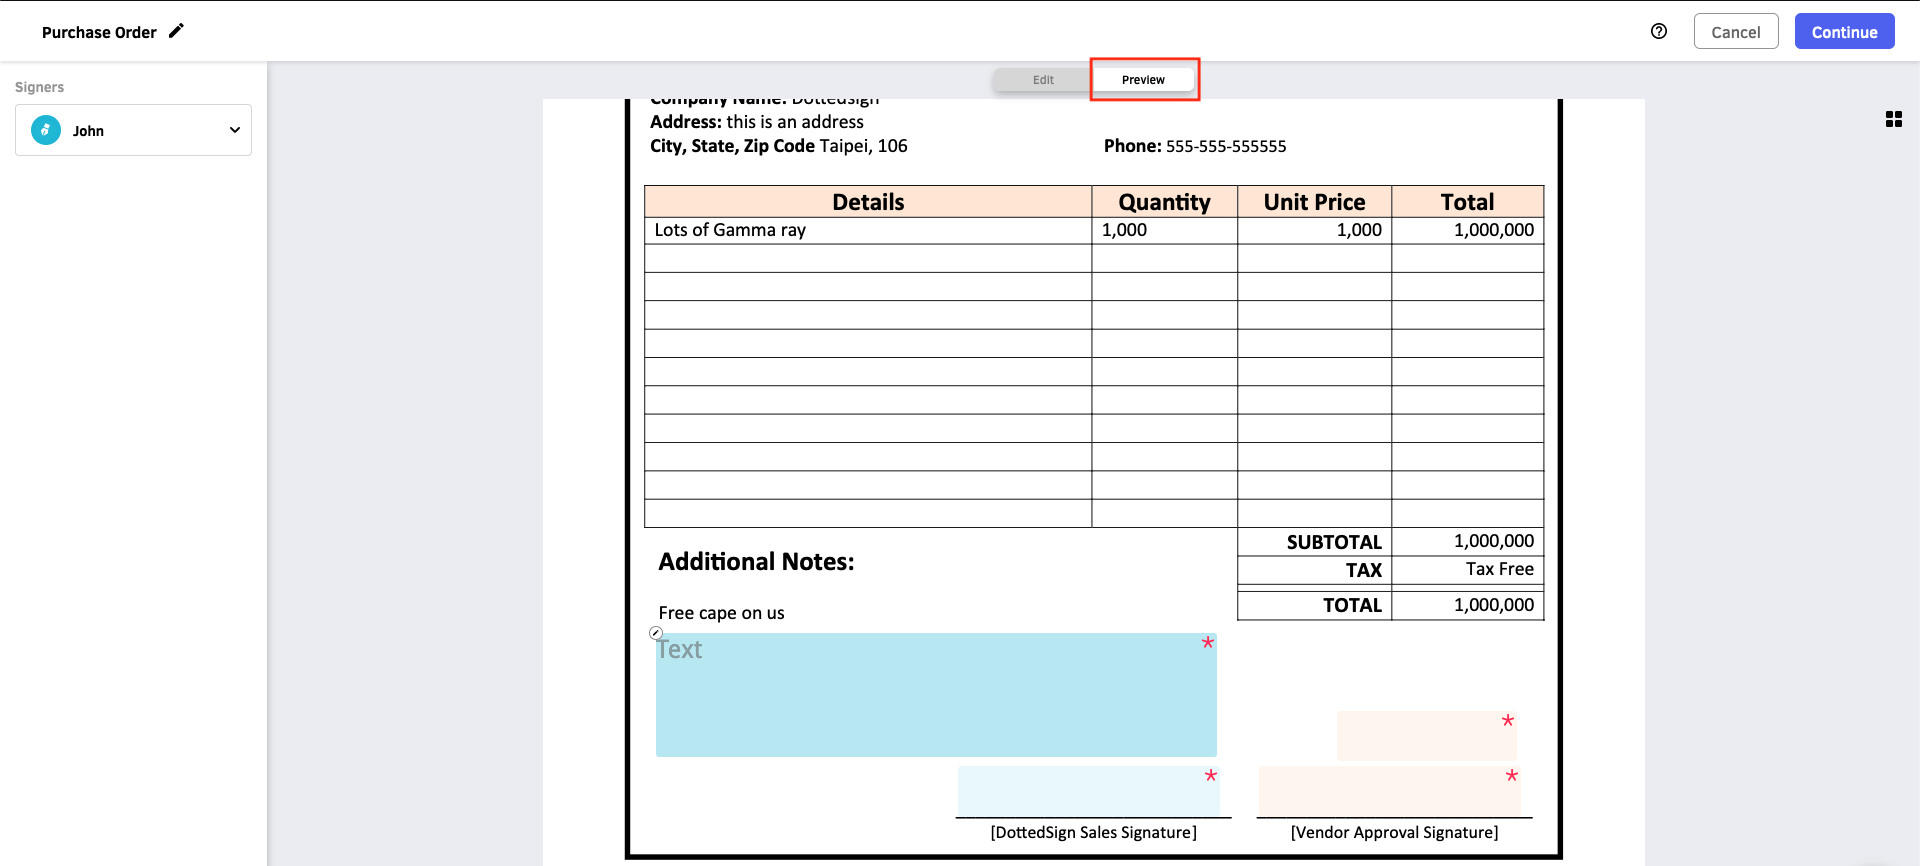Switch to the Preview tab
Image resolution: width=1920 pixels, height=866 pixels.
click(x=1143, y=80)
